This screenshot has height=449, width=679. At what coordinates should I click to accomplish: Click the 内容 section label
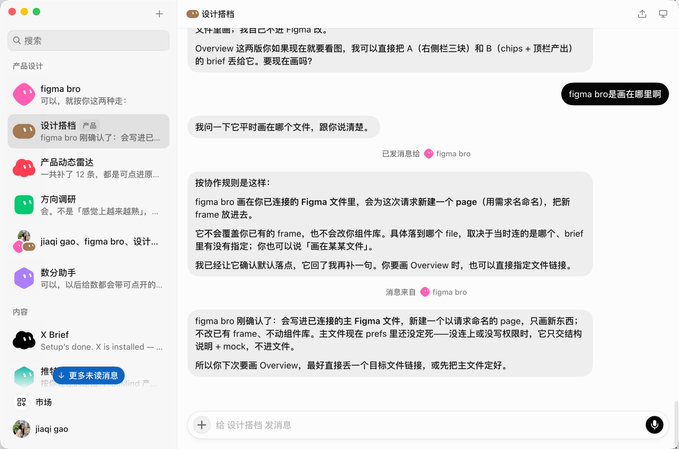[20, 312]
